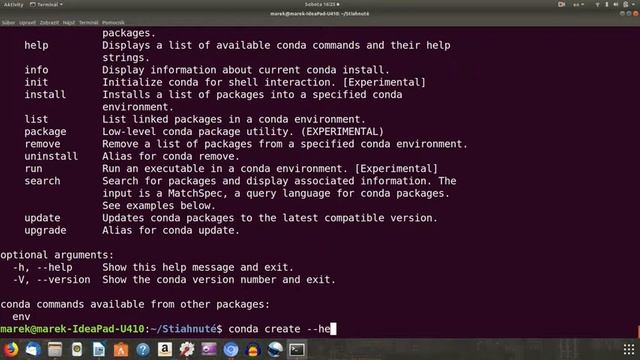Image resolution: width=640 pixels, height=360 pixels.
Task: Click the 'list' command name
Action: [36, 119]
